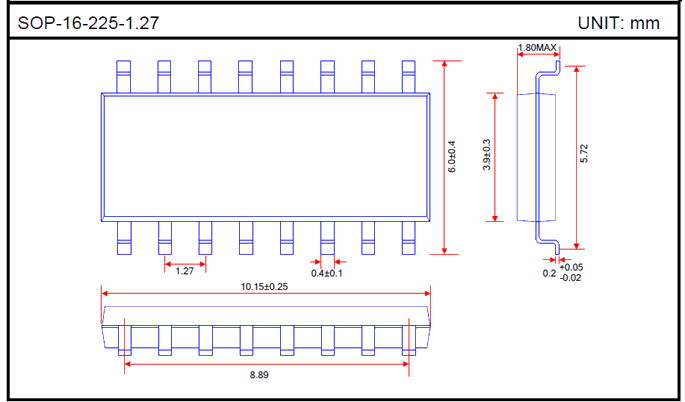Select the 3.9±0.3 body width dimension

coord(487,156)
